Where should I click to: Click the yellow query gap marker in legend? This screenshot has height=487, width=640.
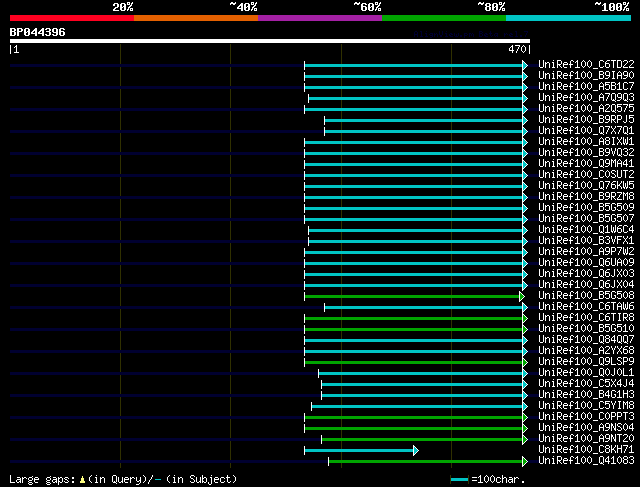pos(82,480)
